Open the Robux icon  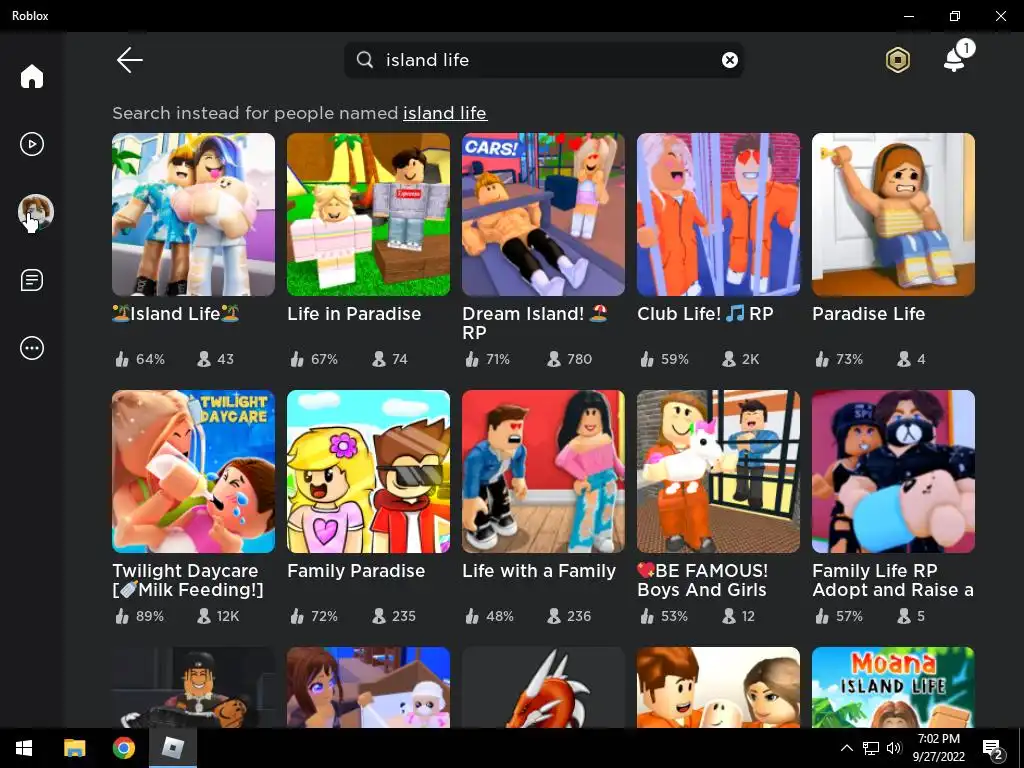[897, 60]
